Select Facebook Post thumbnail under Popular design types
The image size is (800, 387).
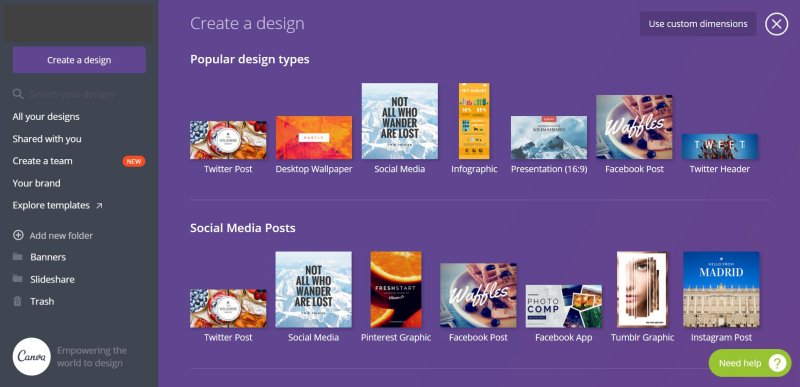[x=634, y=127]
